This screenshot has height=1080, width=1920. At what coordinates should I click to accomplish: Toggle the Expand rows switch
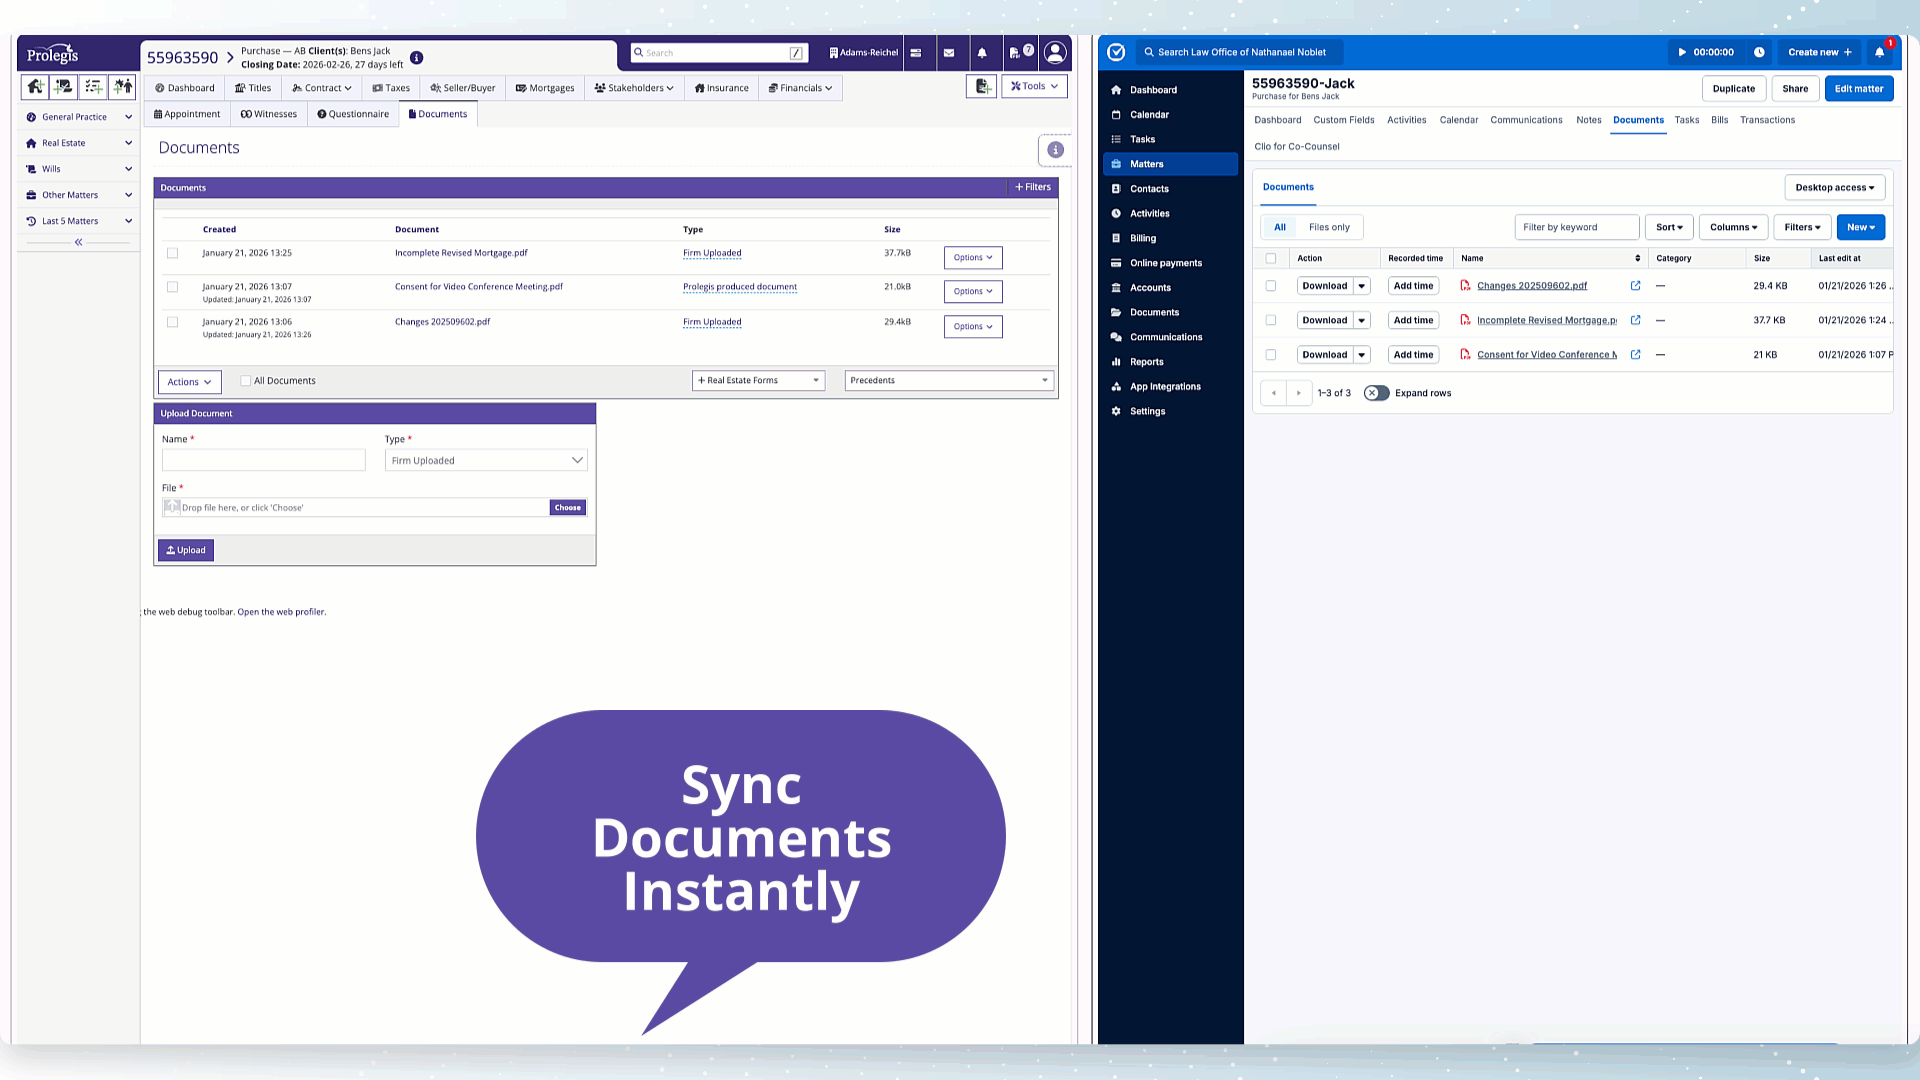(x=1377, y=393)
